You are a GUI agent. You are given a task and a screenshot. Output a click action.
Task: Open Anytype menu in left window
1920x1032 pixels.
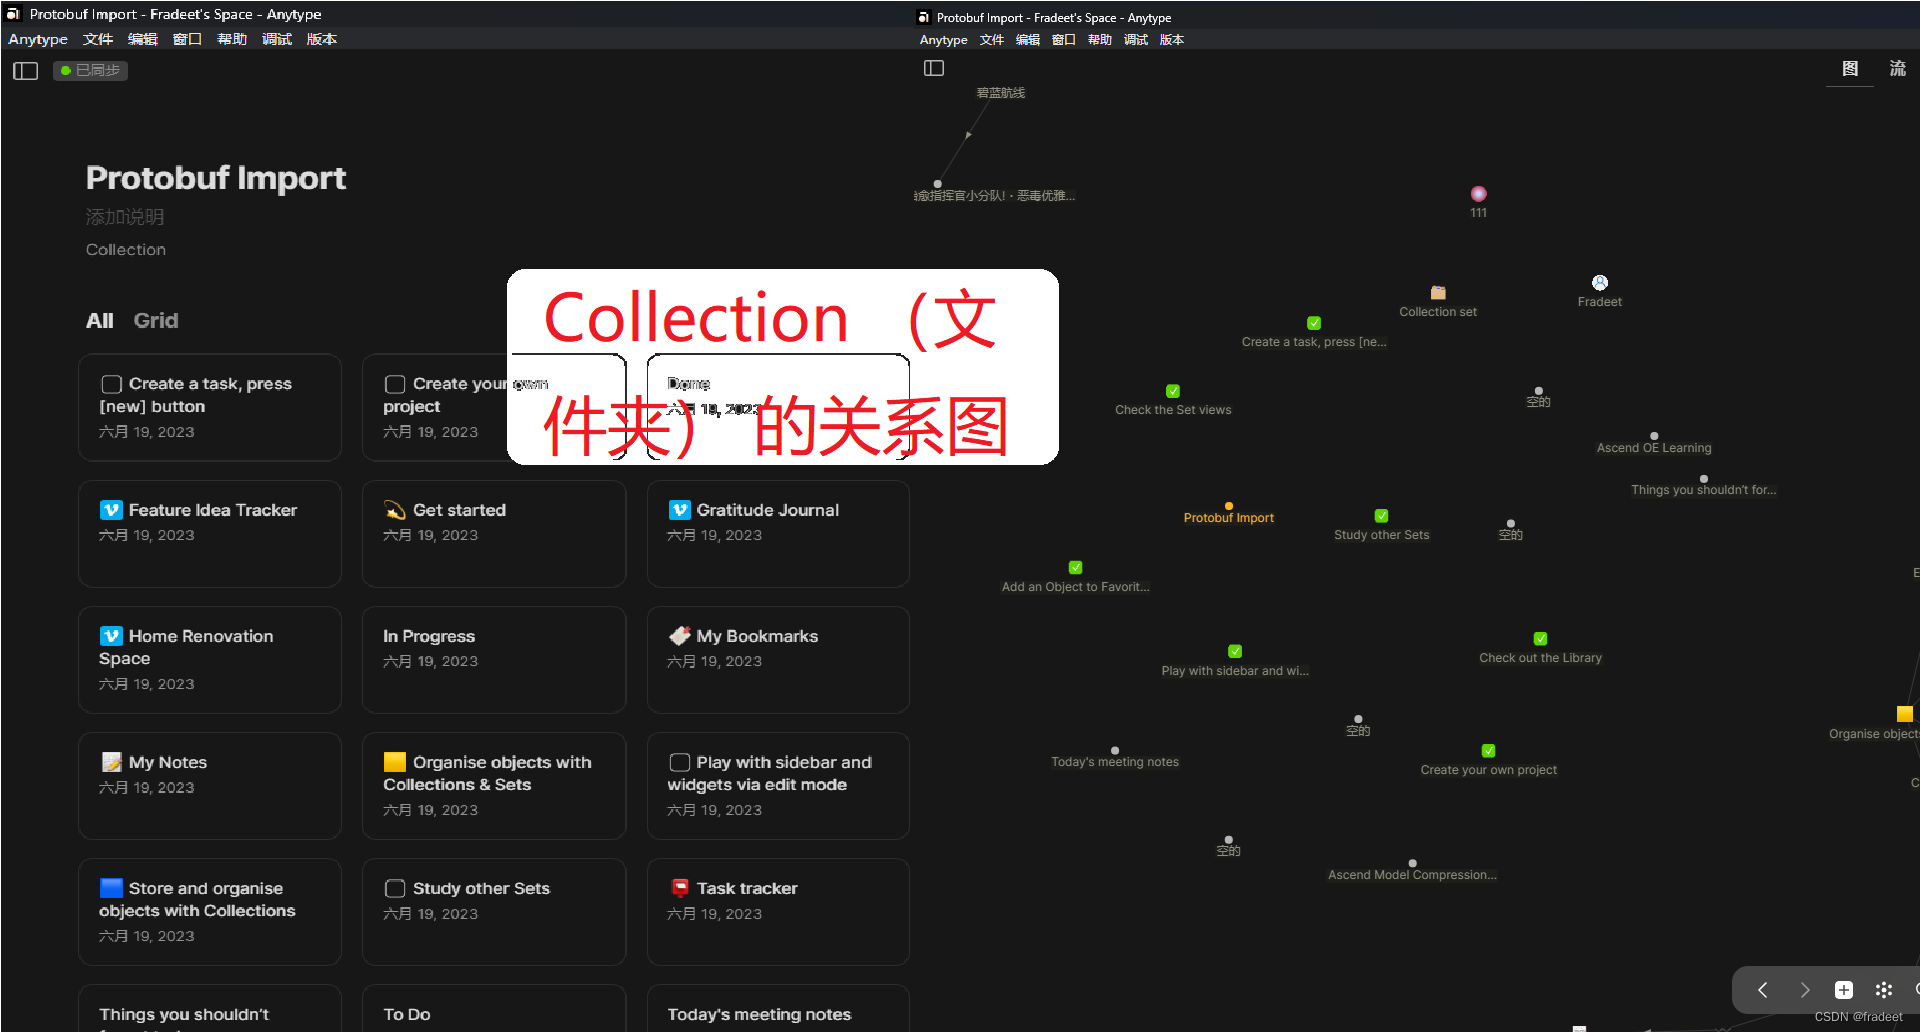click(x=38, y=39)
